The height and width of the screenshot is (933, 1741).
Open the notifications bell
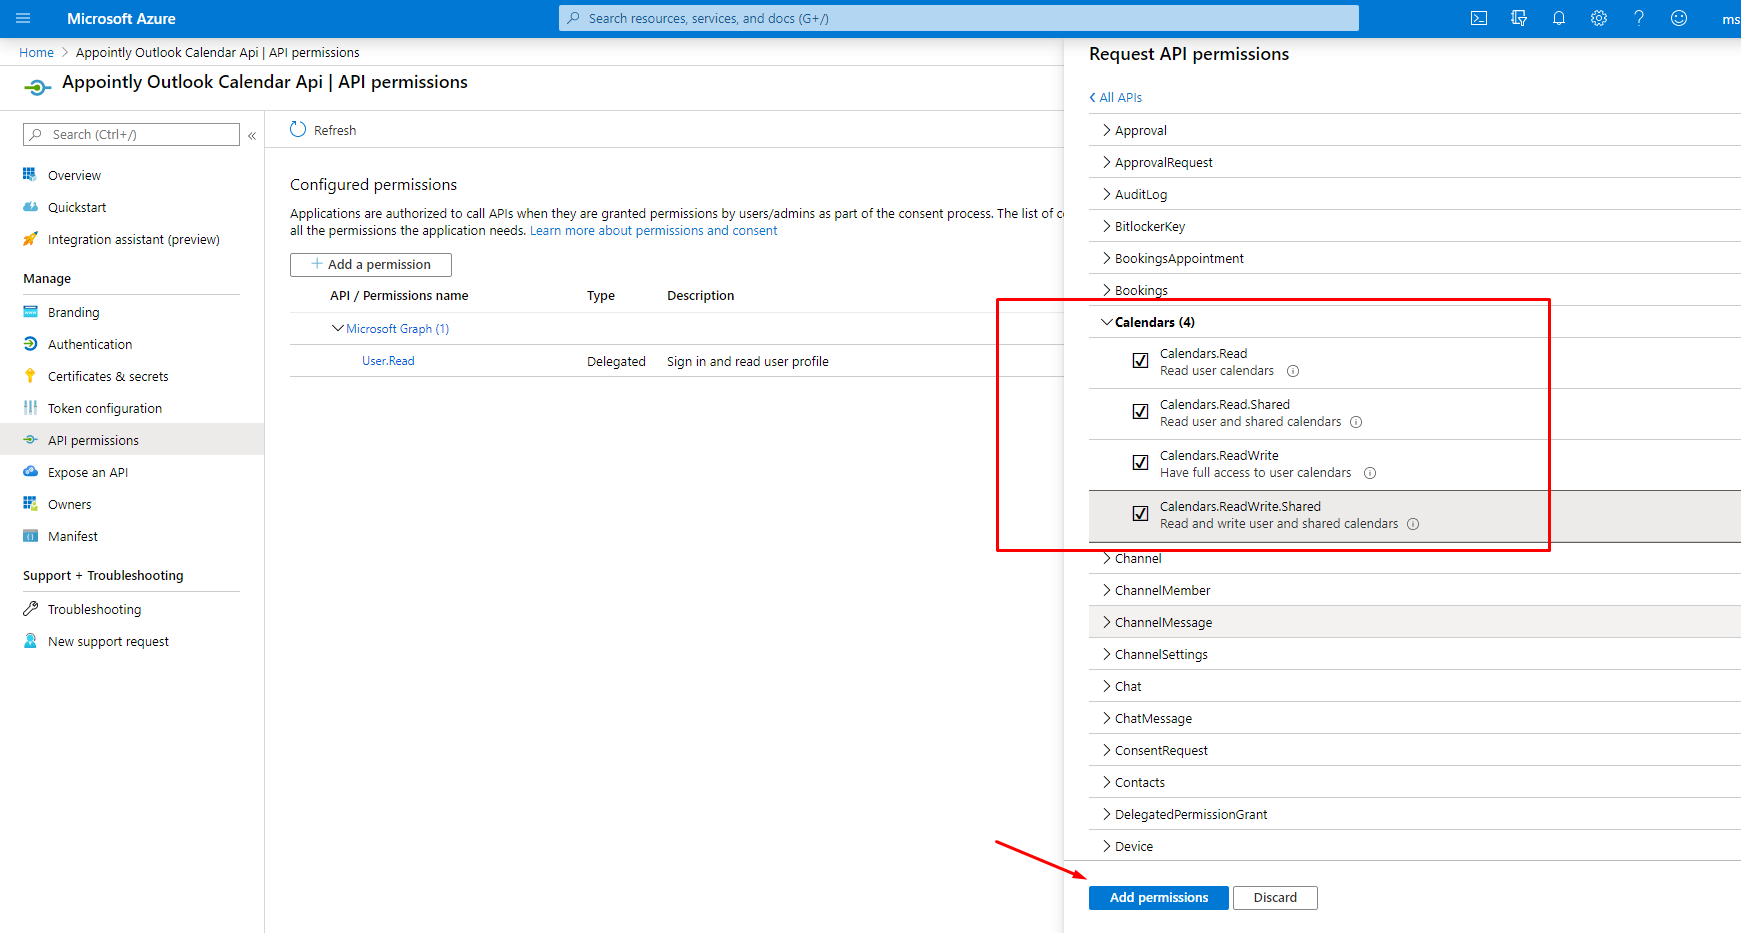pos(1559,18)
